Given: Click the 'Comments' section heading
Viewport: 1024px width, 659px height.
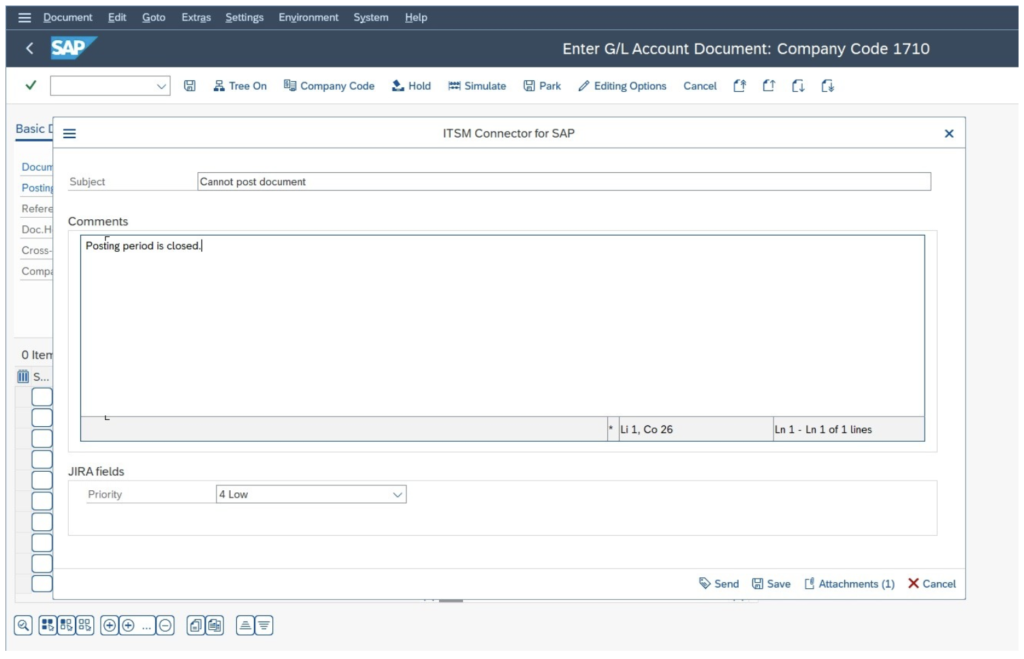Looking at the screenshot, I should (x=98, y=221).
